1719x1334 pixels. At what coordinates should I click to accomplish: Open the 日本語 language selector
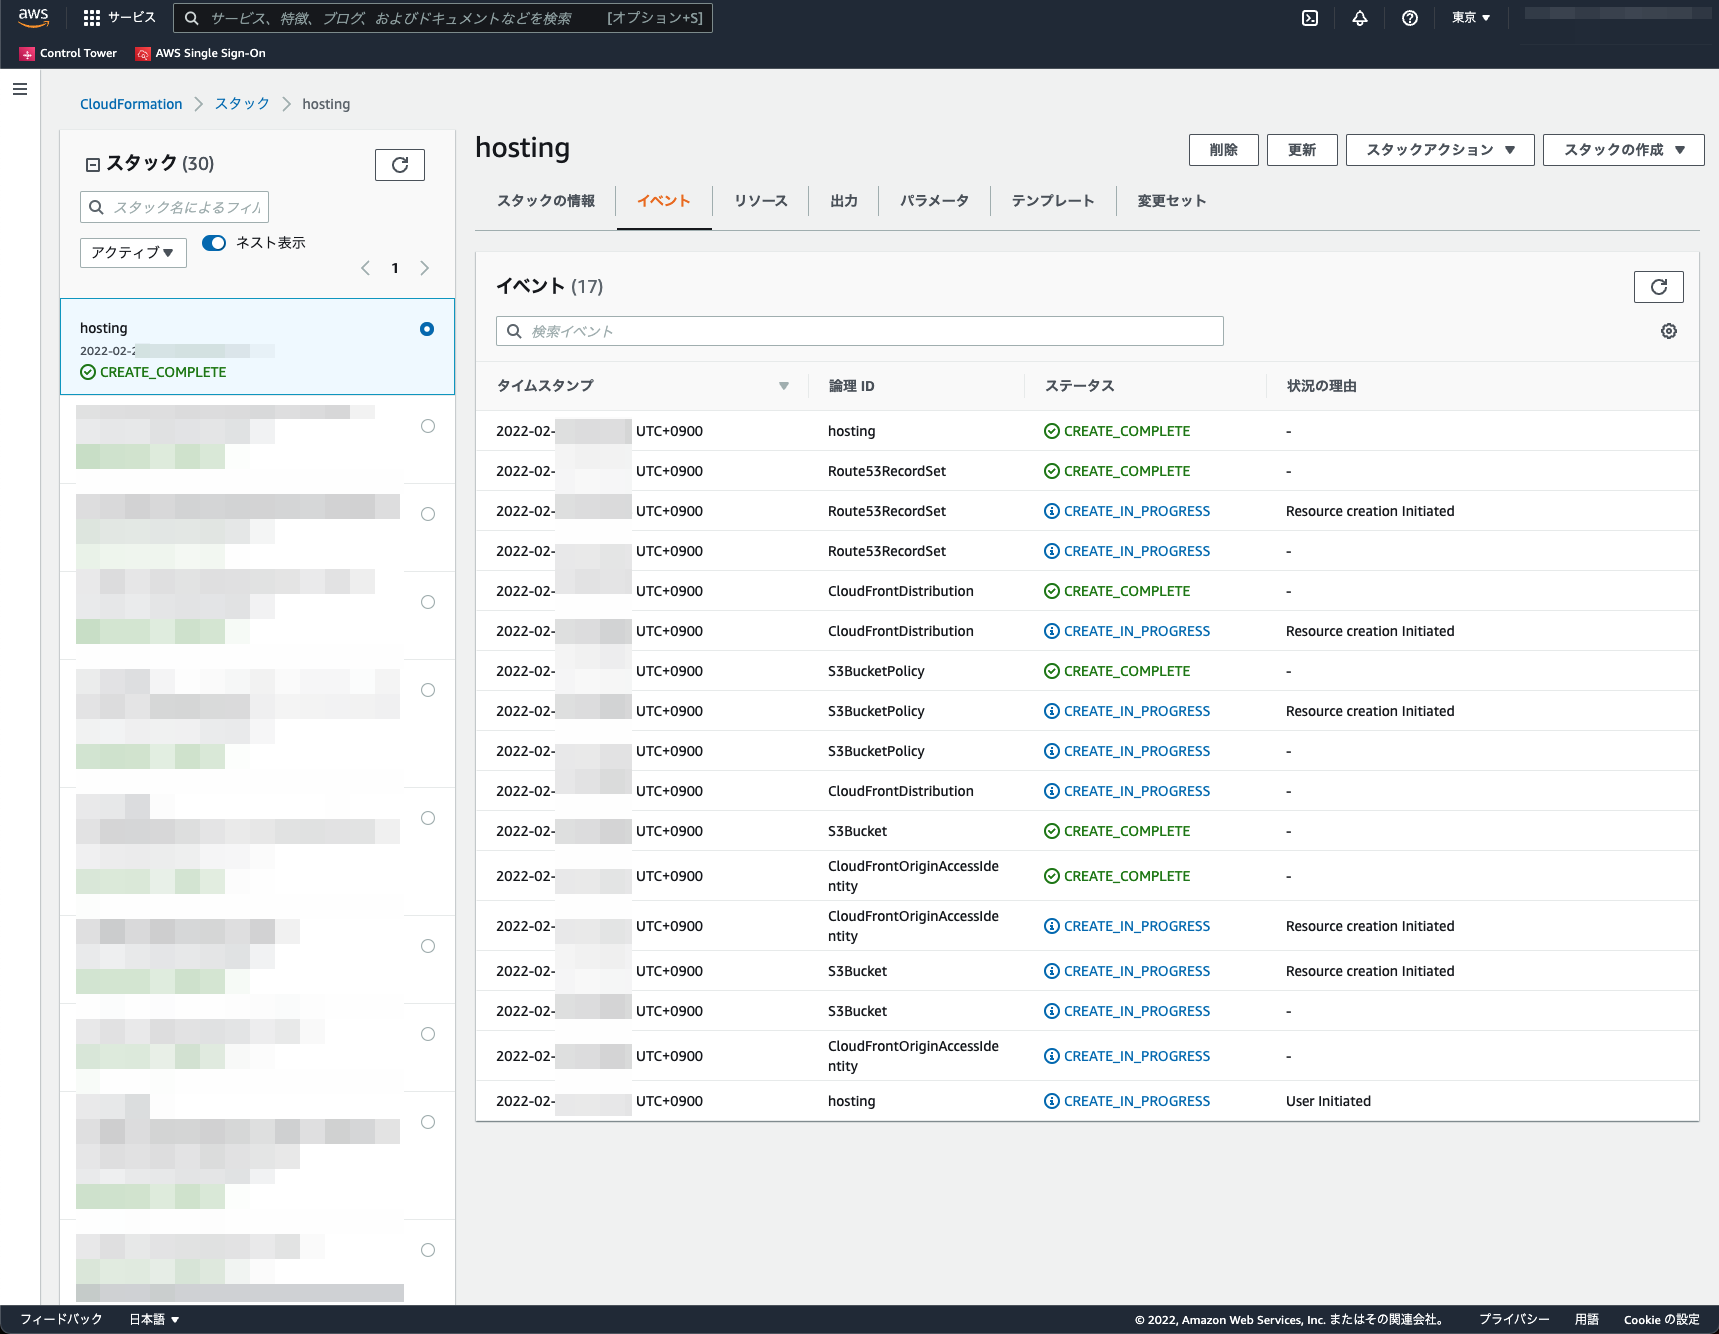click(x=154, y=1319)
